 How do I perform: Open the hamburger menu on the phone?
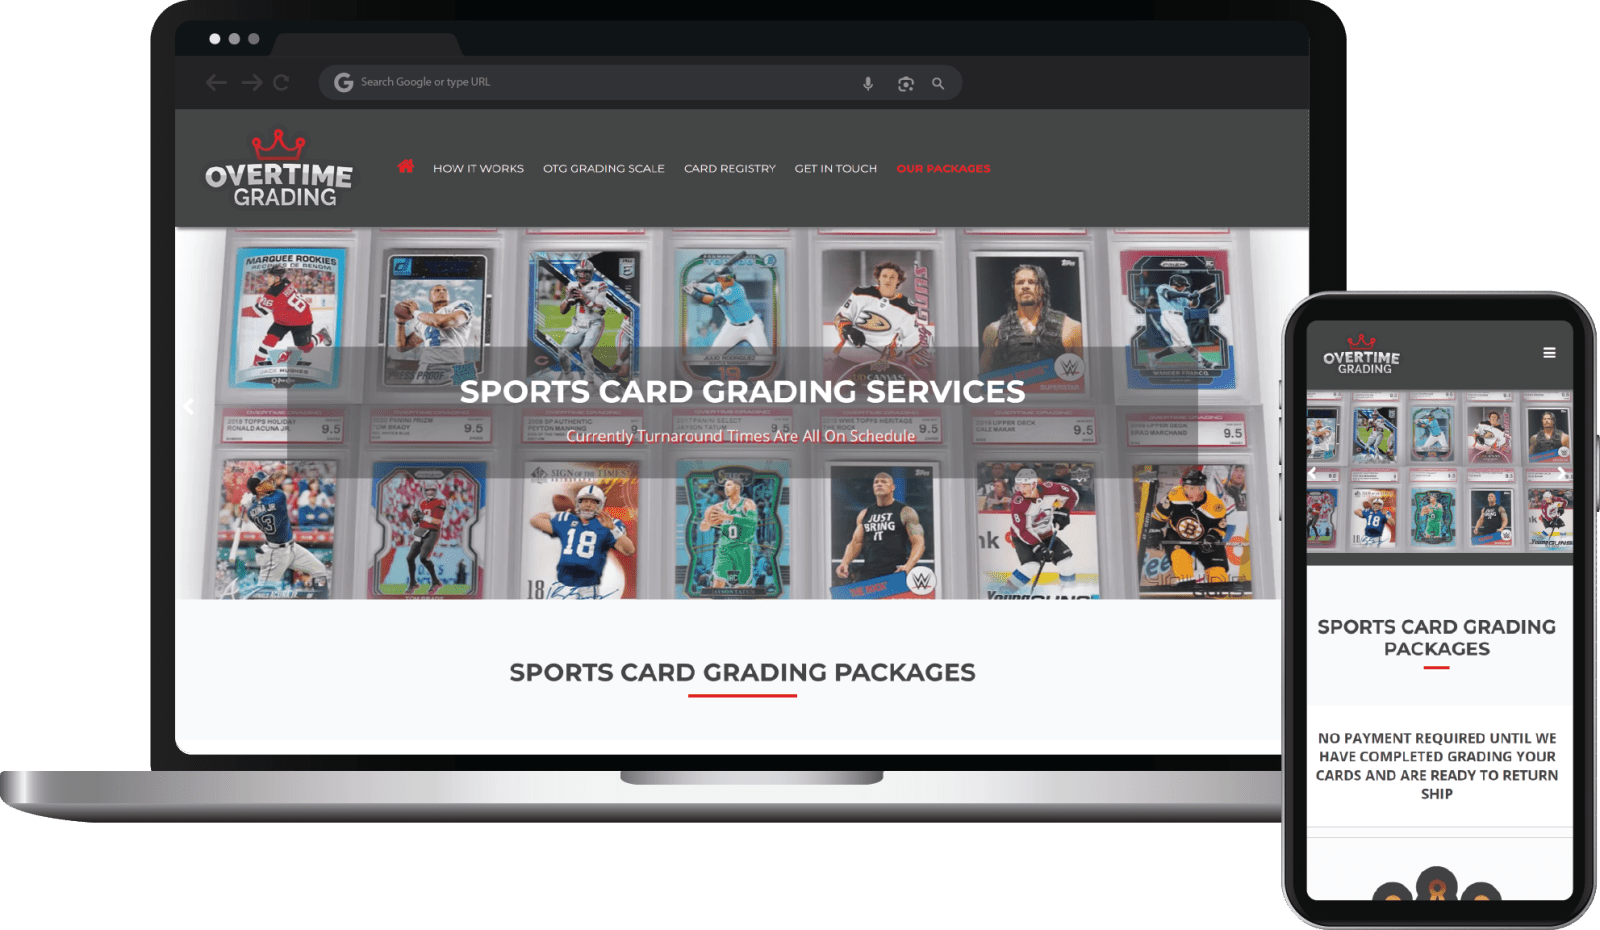click(1549, 353)
